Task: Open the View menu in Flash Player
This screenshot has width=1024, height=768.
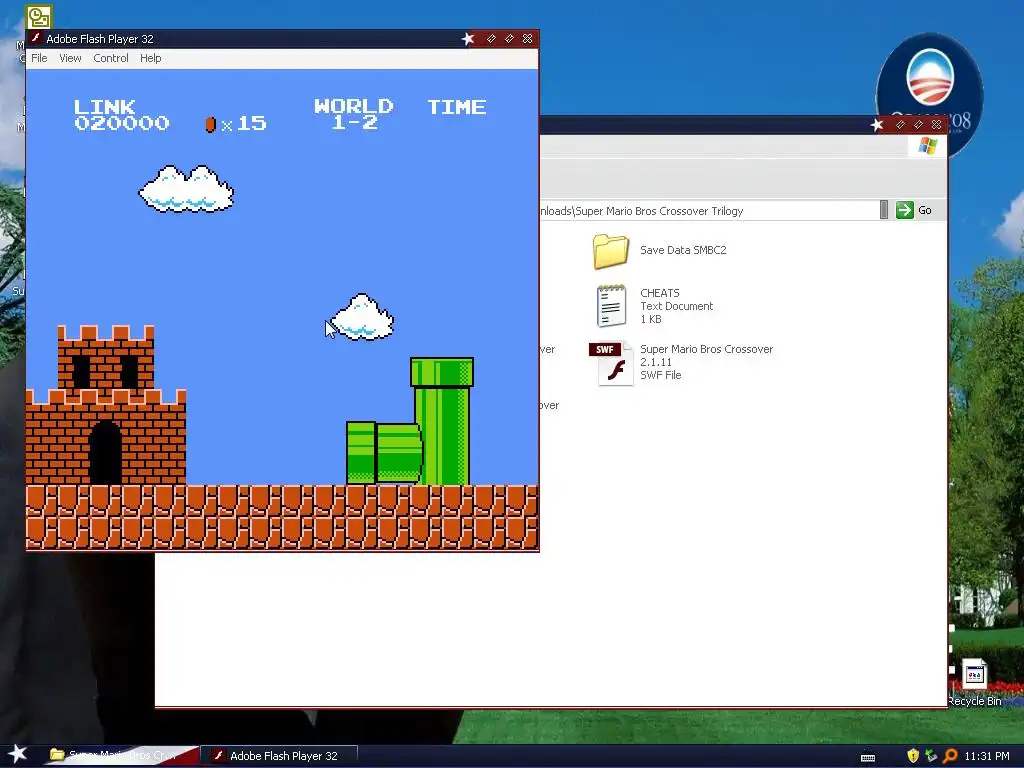Action: (70, 58)
